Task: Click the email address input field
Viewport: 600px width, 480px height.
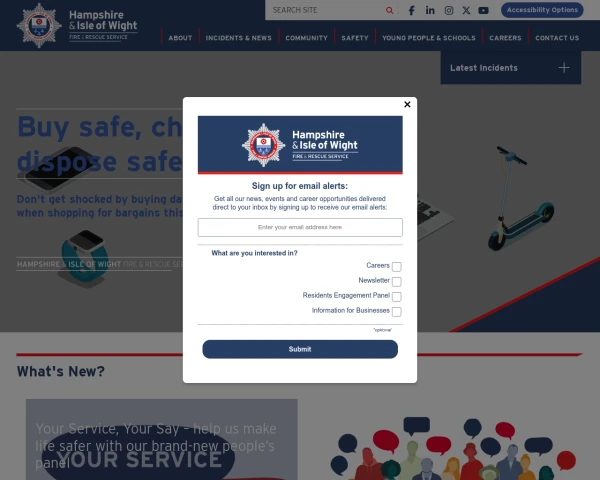Action: 300,227
